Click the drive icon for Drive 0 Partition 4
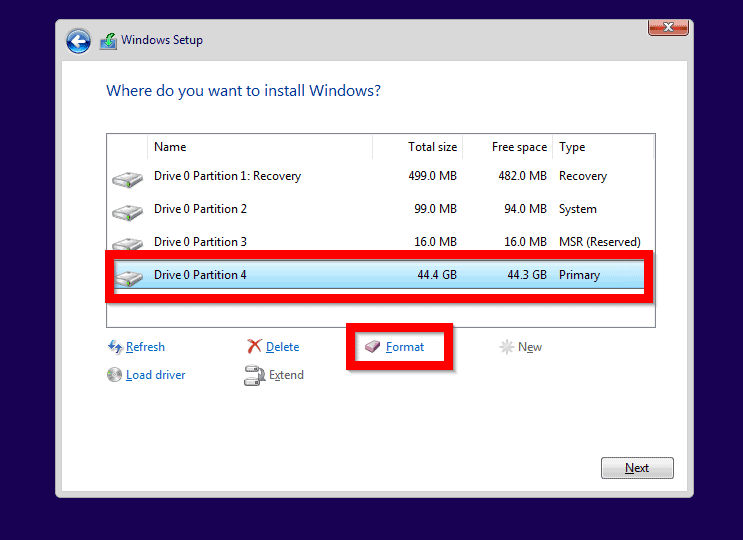Viewport: 743px width, 540px height. coord(128,278)
